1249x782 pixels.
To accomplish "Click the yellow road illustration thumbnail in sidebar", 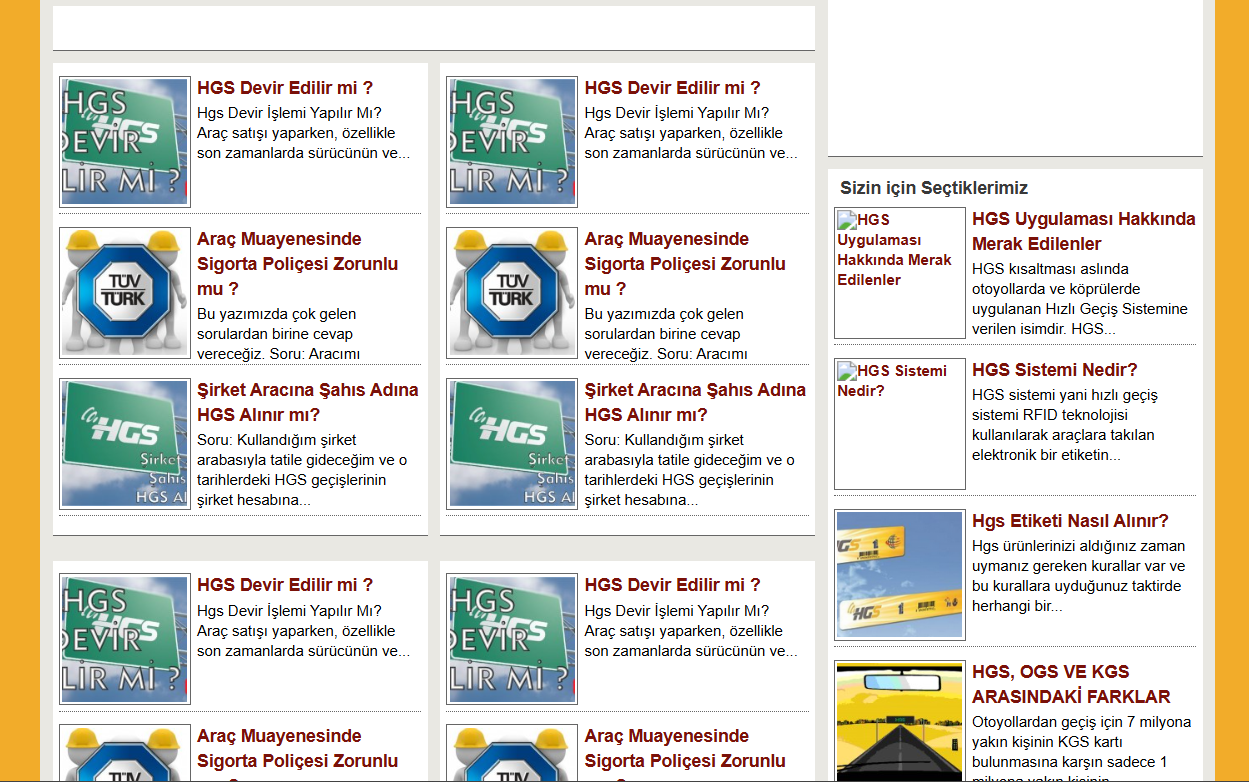I will [x=900, y=721].
